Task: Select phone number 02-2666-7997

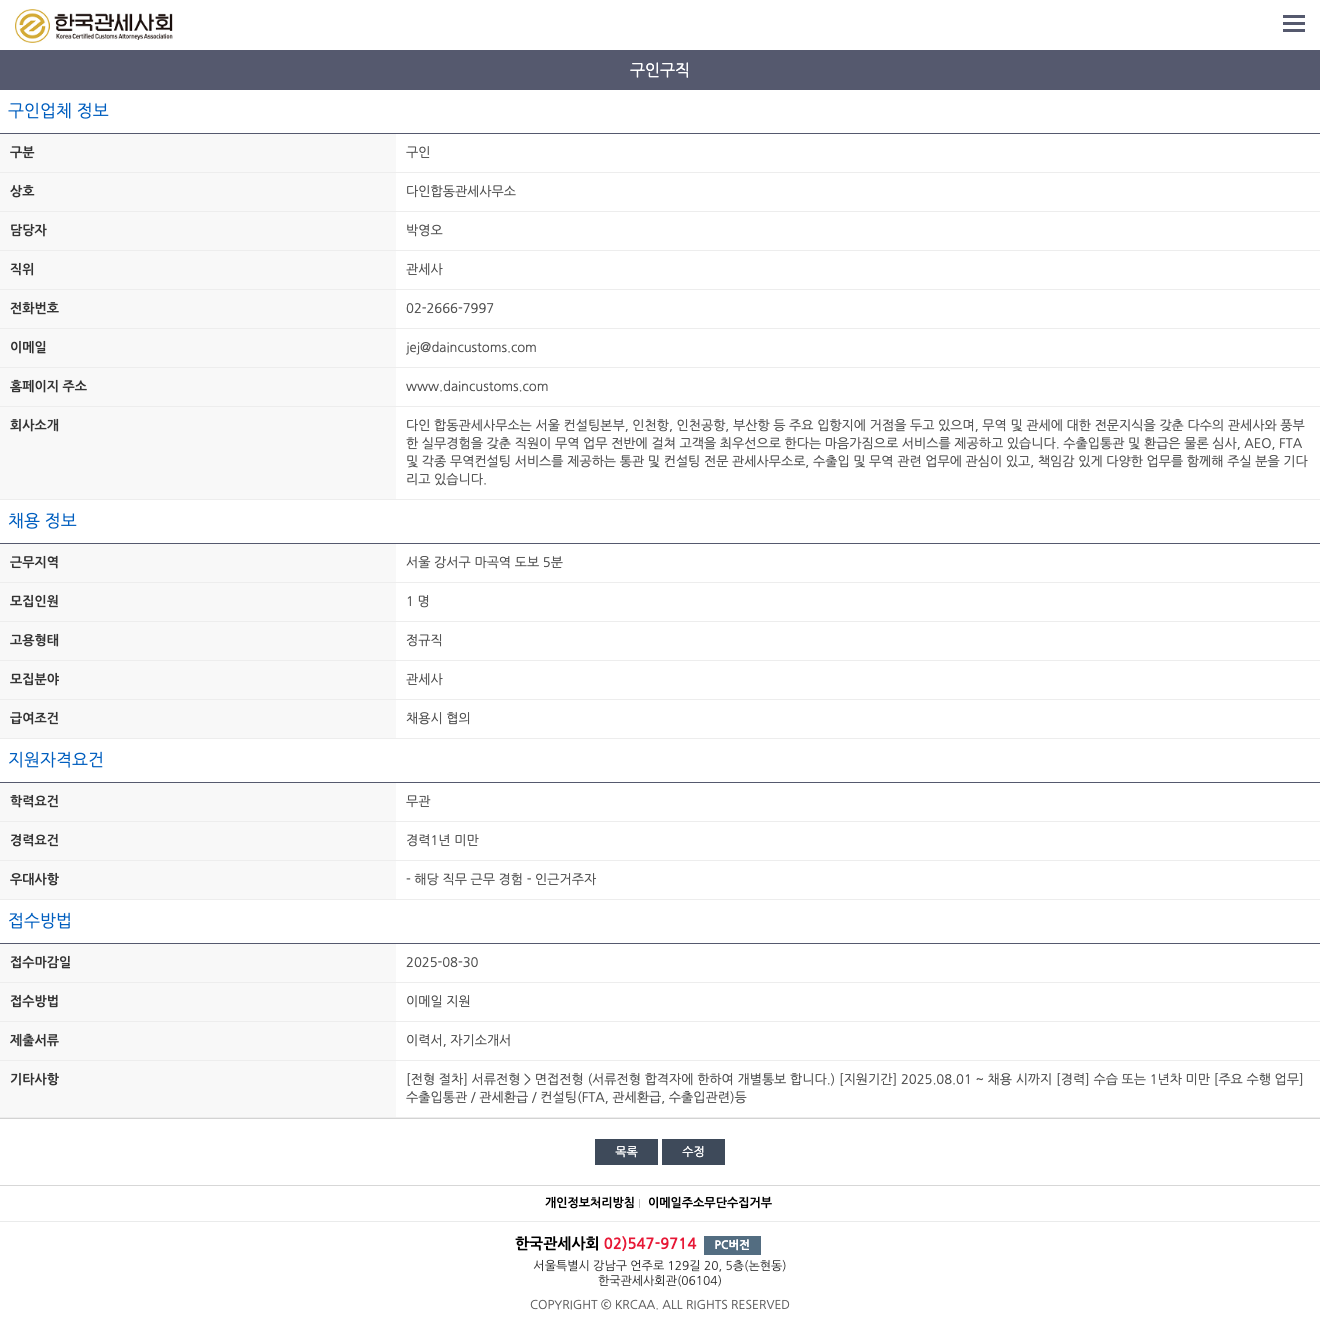Action: [450, 309]
